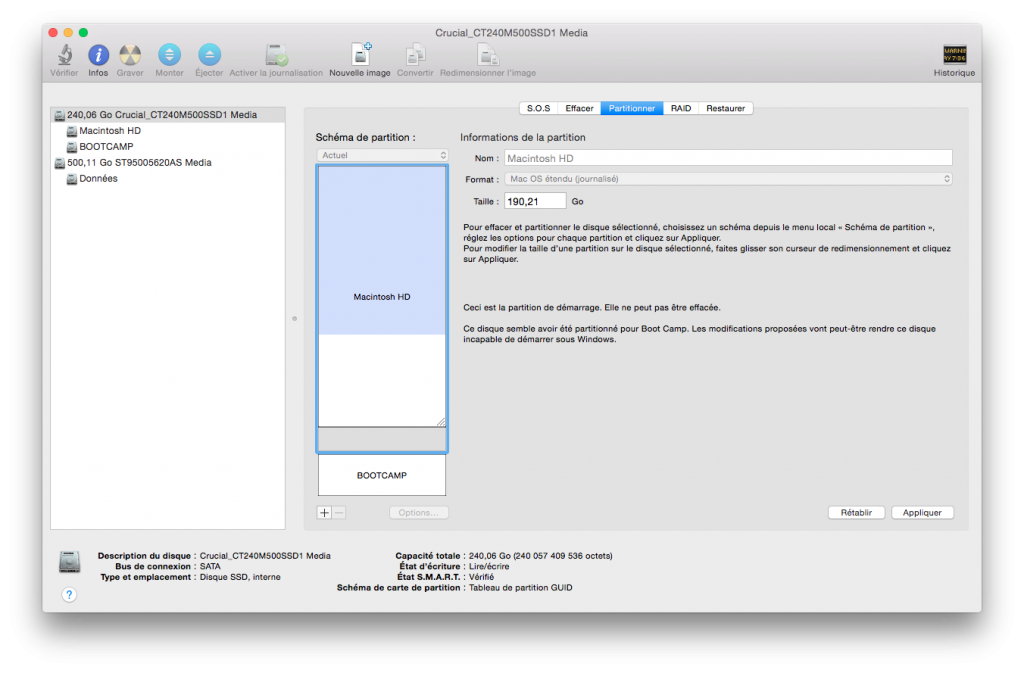
Task: Click the disk icon beside Description du disque
Action: pyautogui.click(x=69, y=562)
